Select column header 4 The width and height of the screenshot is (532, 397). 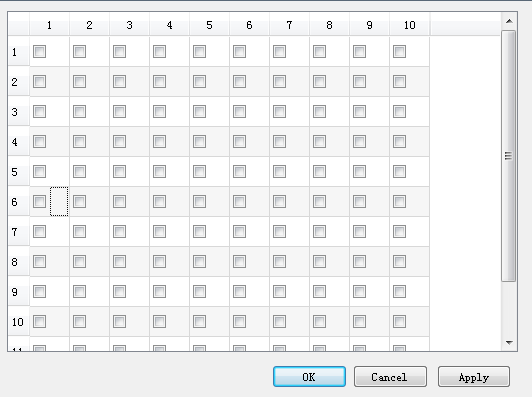[169, 25]
